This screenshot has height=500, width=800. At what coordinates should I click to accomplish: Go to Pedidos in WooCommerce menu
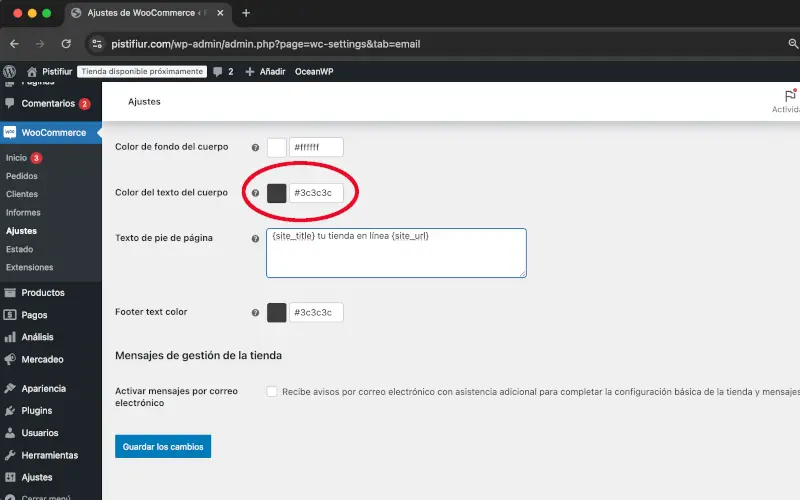pyautogui.click(x=22, y=176)
